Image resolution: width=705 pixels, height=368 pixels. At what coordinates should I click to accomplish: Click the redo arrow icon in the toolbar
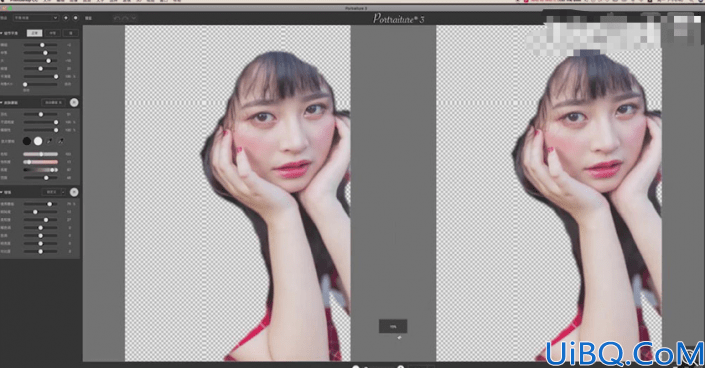click(x=125, y=18)
